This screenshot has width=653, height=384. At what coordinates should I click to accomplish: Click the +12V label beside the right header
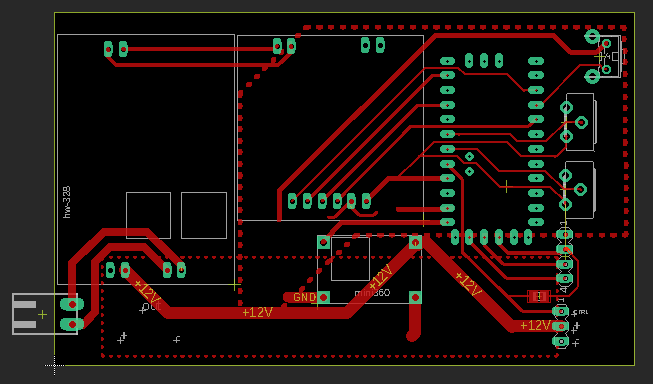[535, 325]
